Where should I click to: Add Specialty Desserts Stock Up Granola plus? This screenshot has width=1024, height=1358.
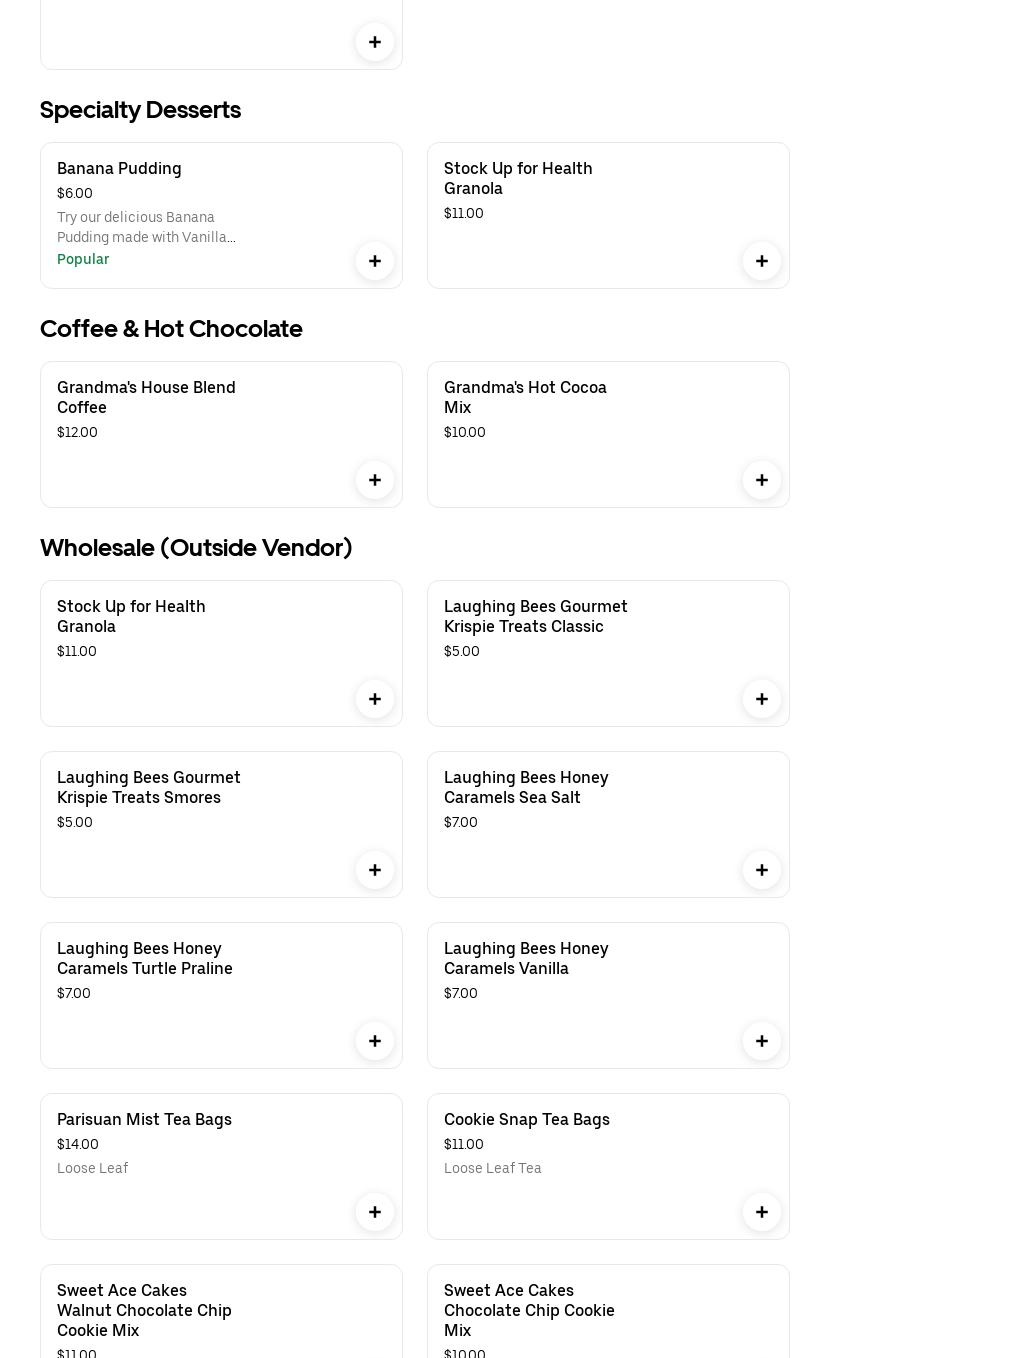[x=762, y=261]
